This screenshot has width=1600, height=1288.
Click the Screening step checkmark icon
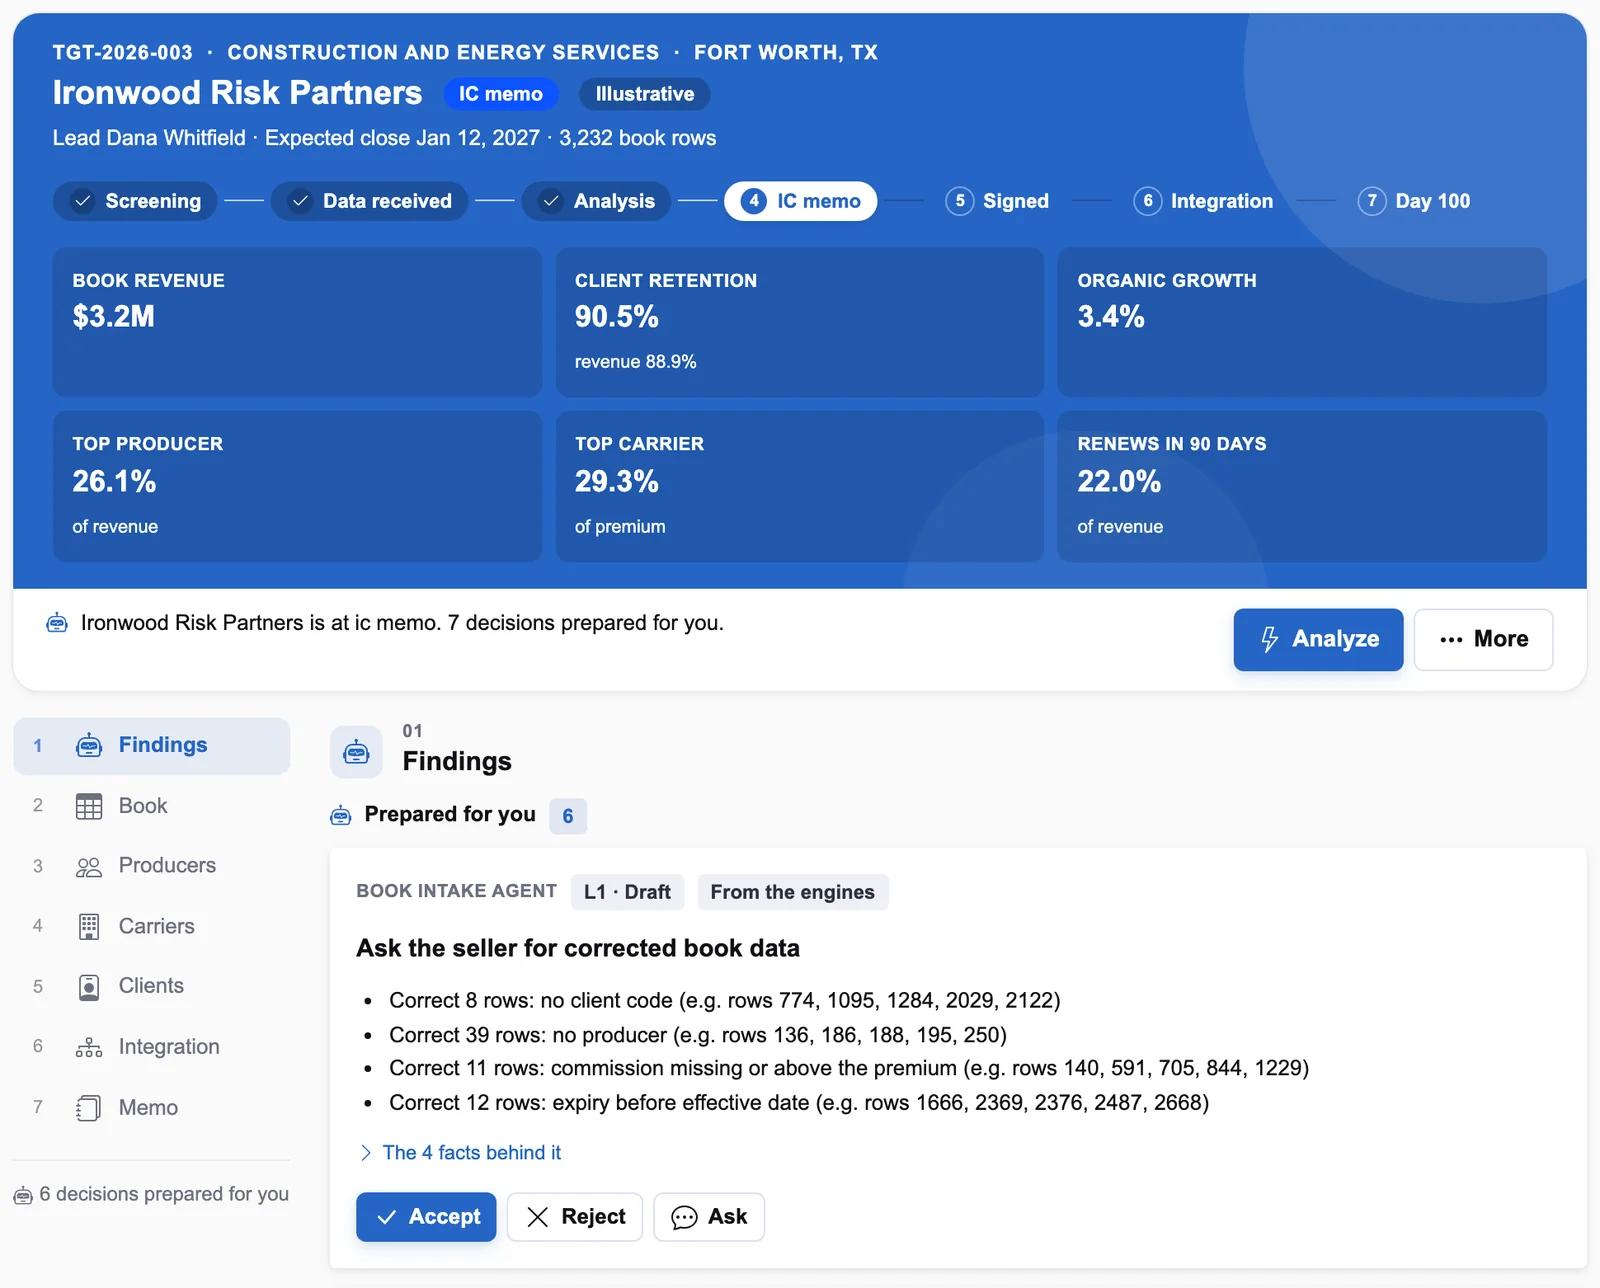[83, 201]
